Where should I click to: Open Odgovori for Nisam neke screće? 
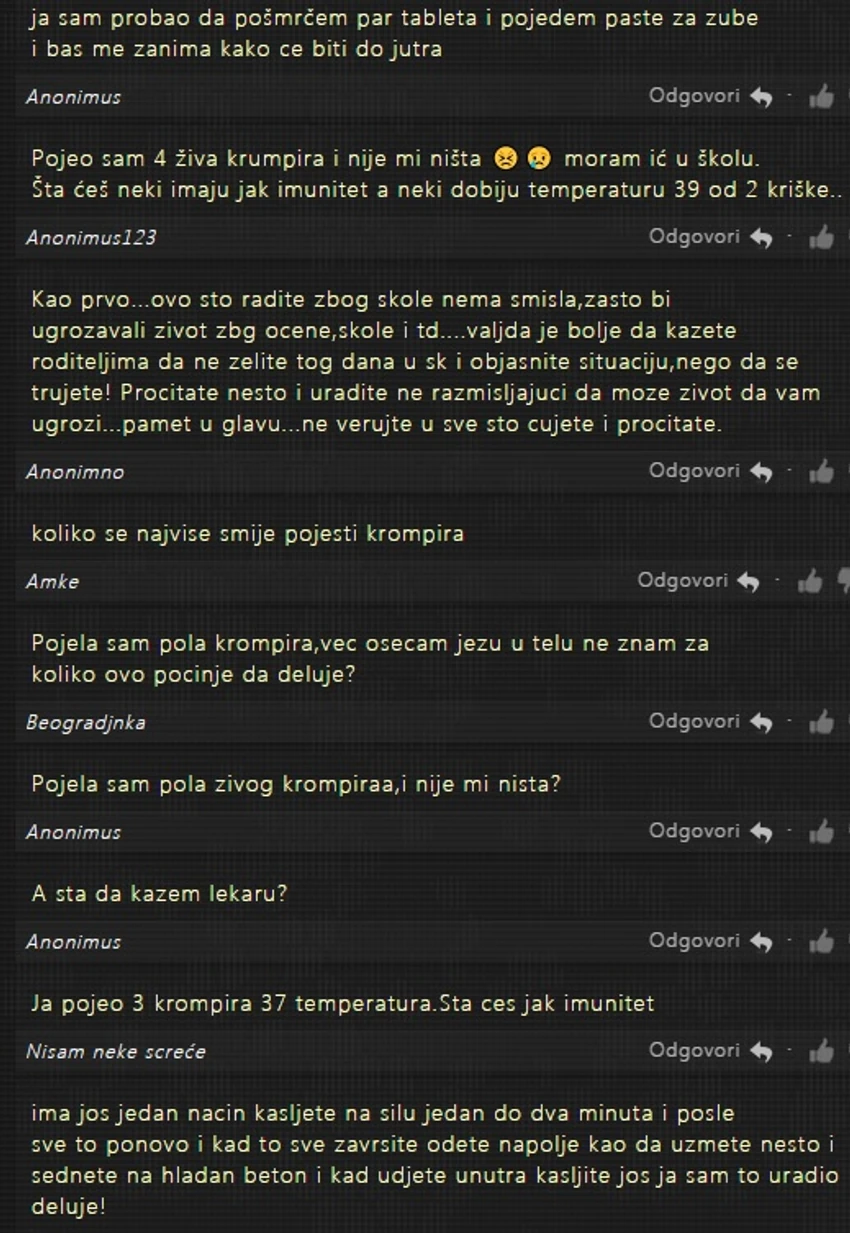694,1050
